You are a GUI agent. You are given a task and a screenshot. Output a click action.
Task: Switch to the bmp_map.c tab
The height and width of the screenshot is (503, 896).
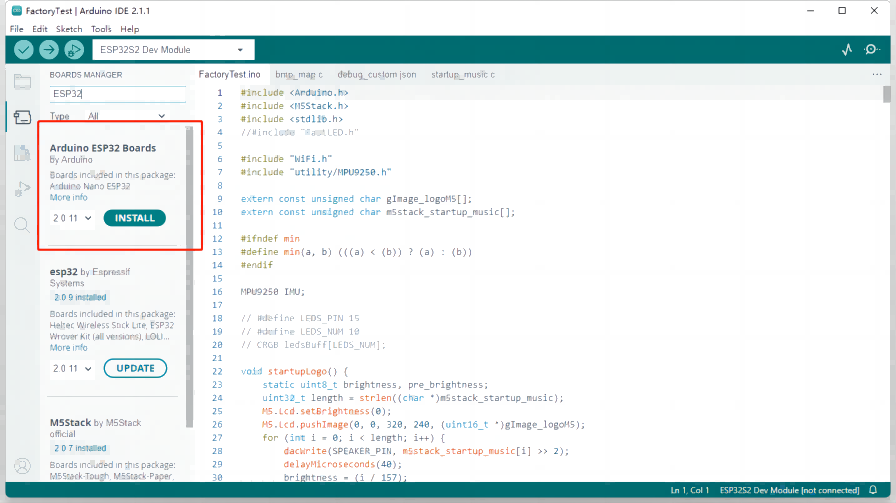[300, 75]
